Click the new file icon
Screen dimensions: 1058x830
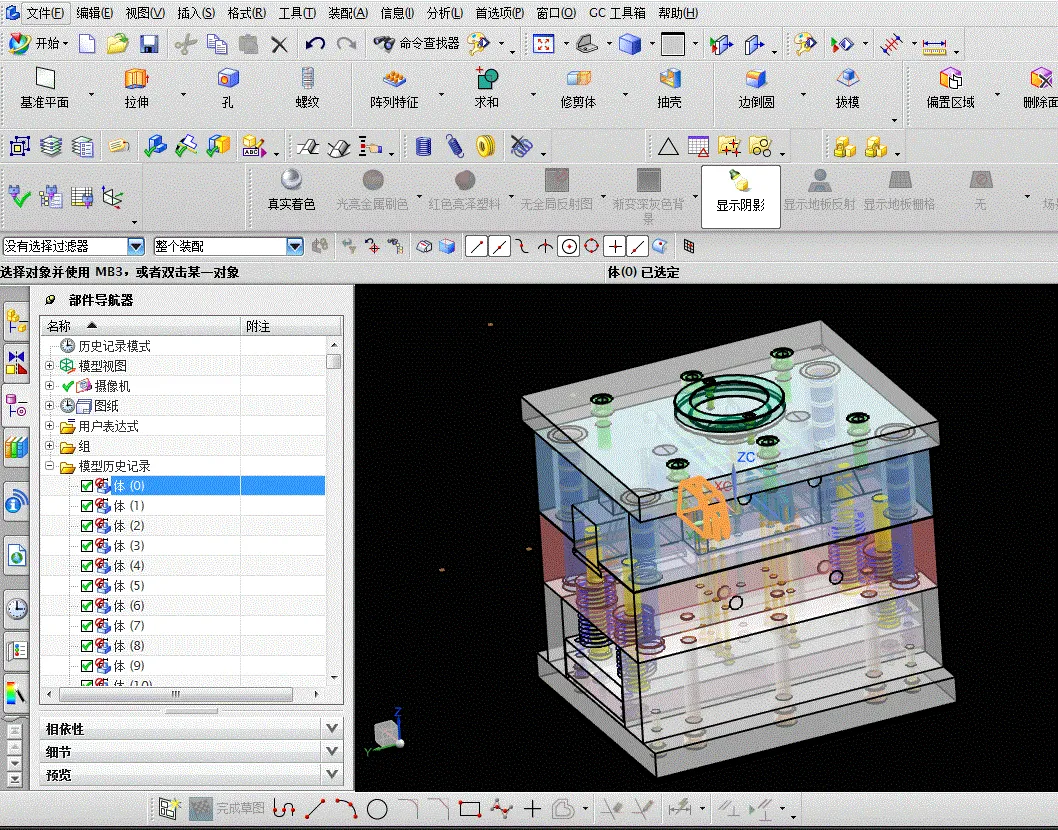coord(87,44)
